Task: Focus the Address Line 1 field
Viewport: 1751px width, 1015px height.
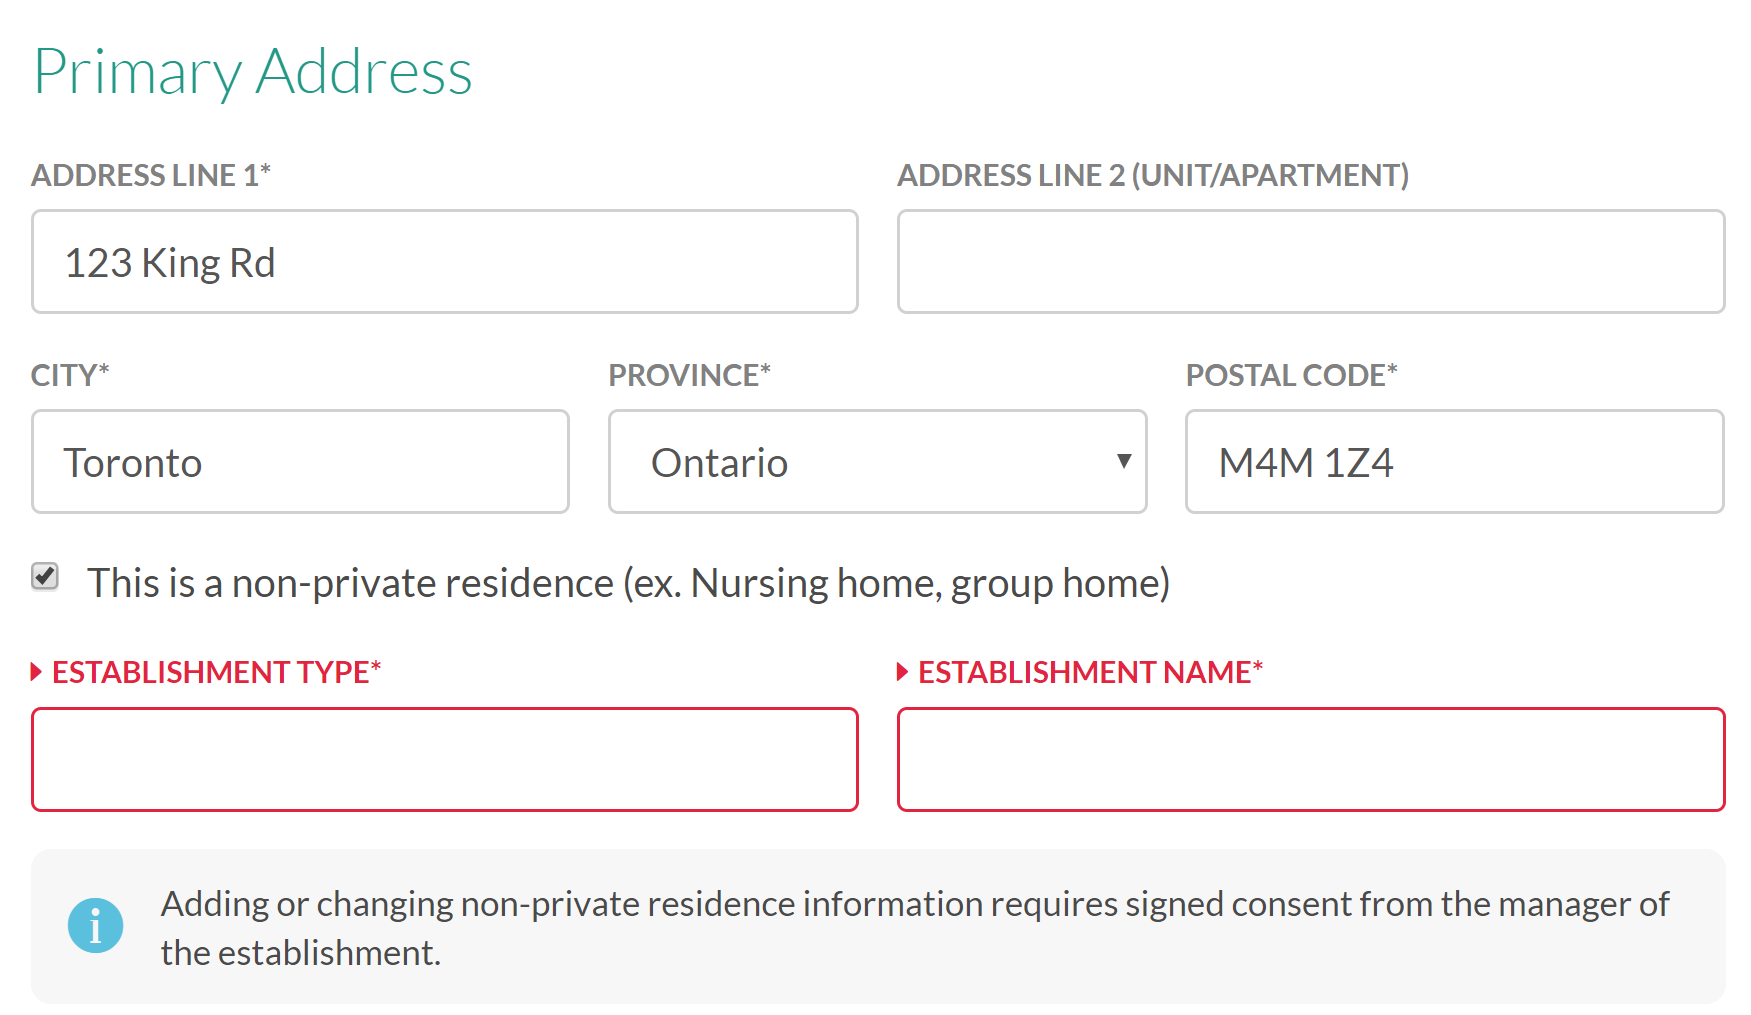Action: (x=445, y=262)
